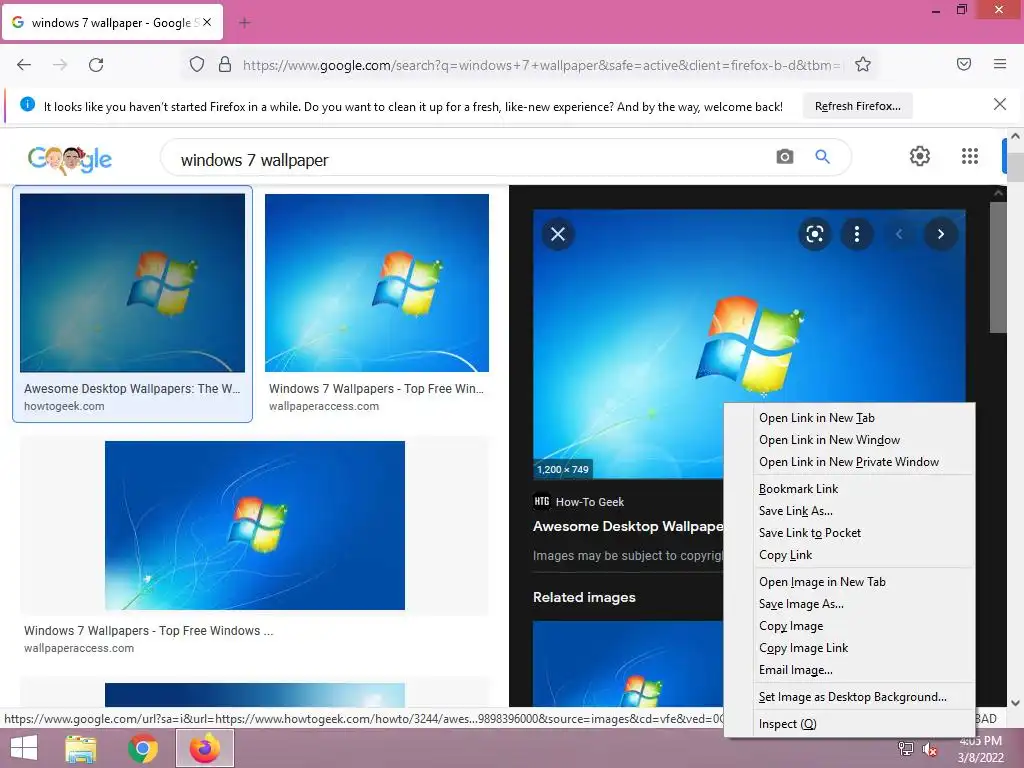Open a new browser tab

click(x=244, y=23)
